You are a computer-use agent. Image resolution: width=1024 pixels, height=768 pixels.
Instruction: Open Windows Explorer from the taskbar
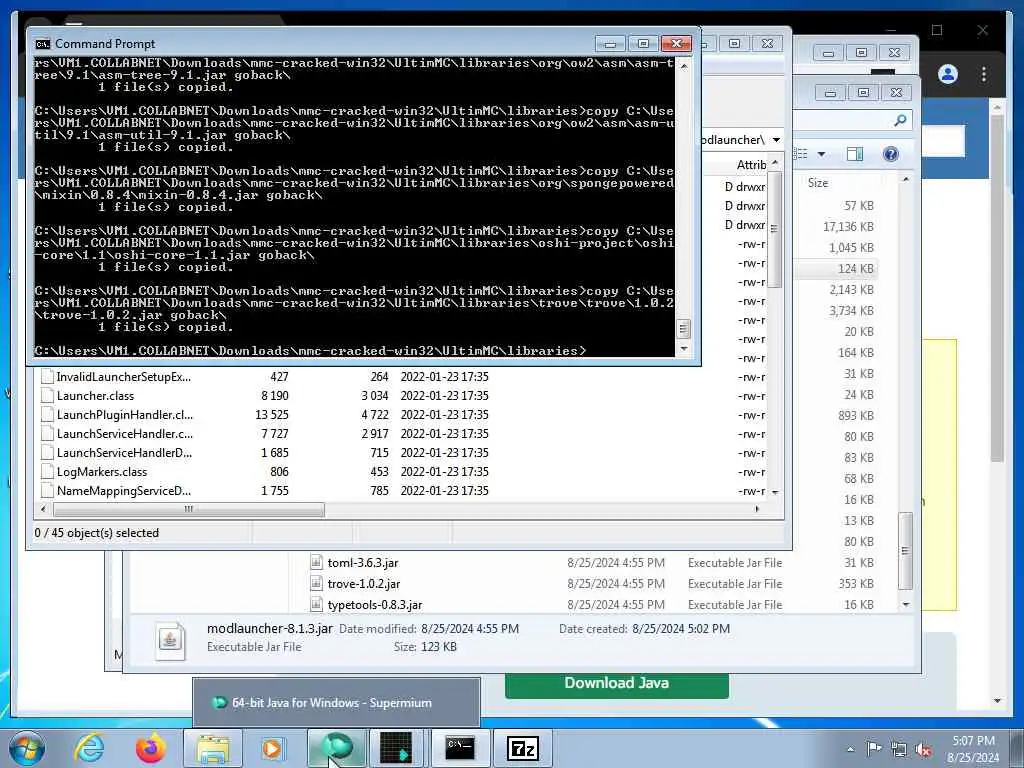point(213,748)
